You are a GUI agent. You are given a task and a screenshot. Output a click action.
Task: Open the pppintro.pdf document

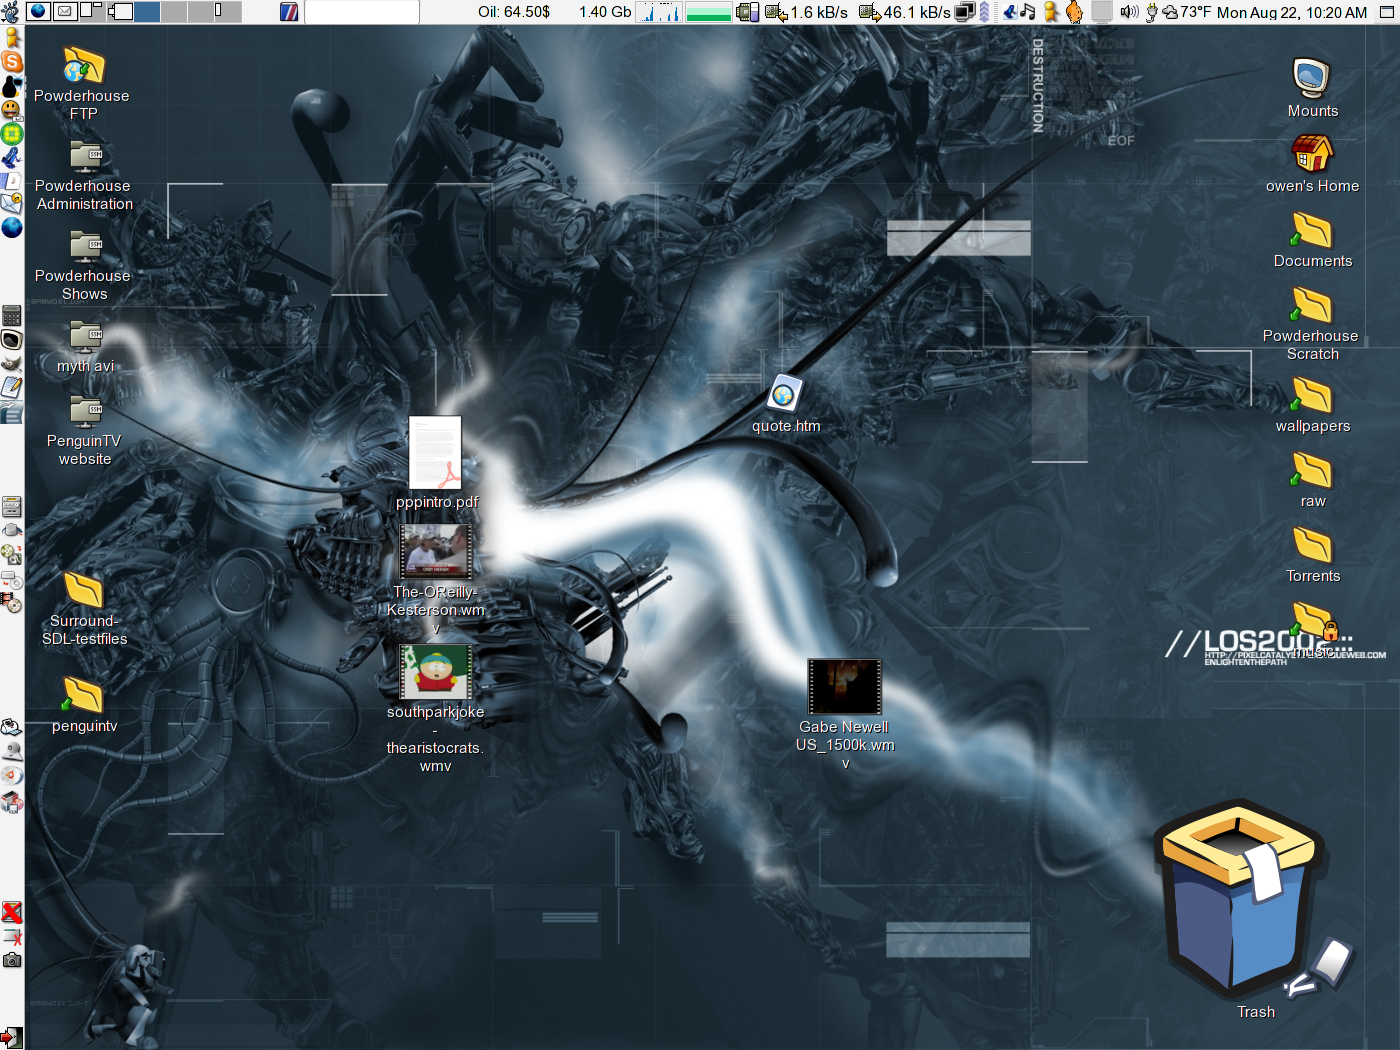point(436,452)
